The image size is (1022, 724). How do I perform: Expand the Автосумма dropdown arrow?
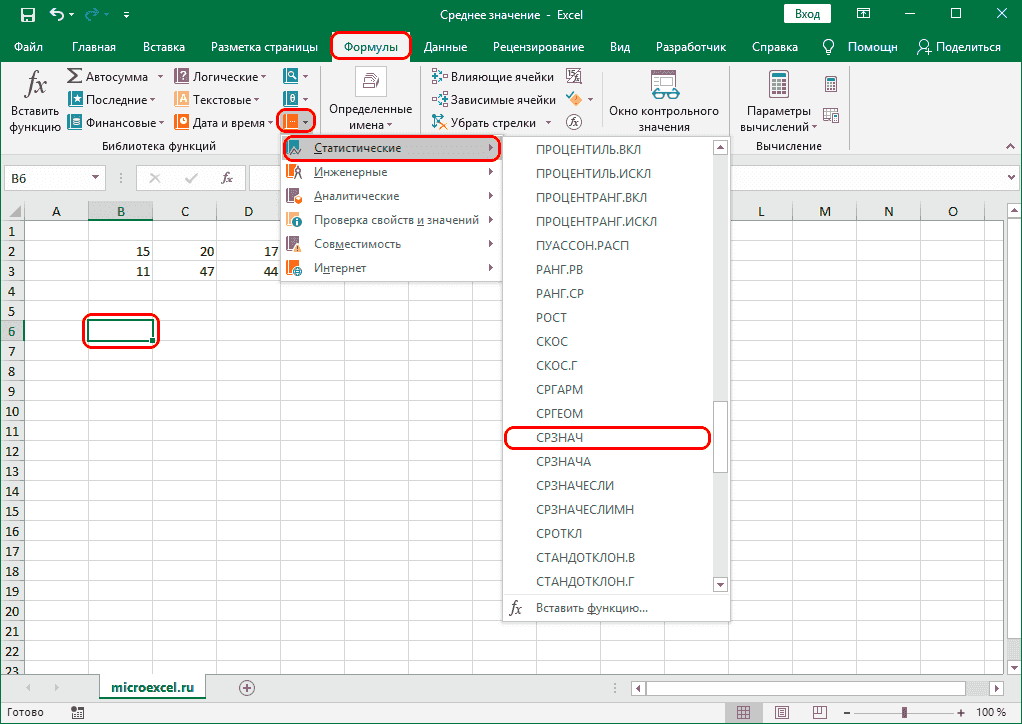[159, 77]
